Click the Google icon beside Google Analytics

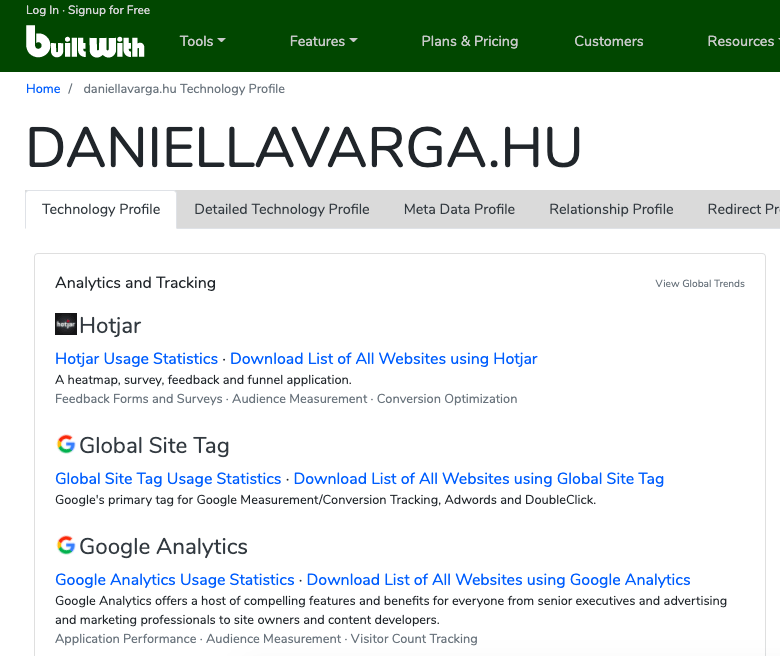pos(66,545)
